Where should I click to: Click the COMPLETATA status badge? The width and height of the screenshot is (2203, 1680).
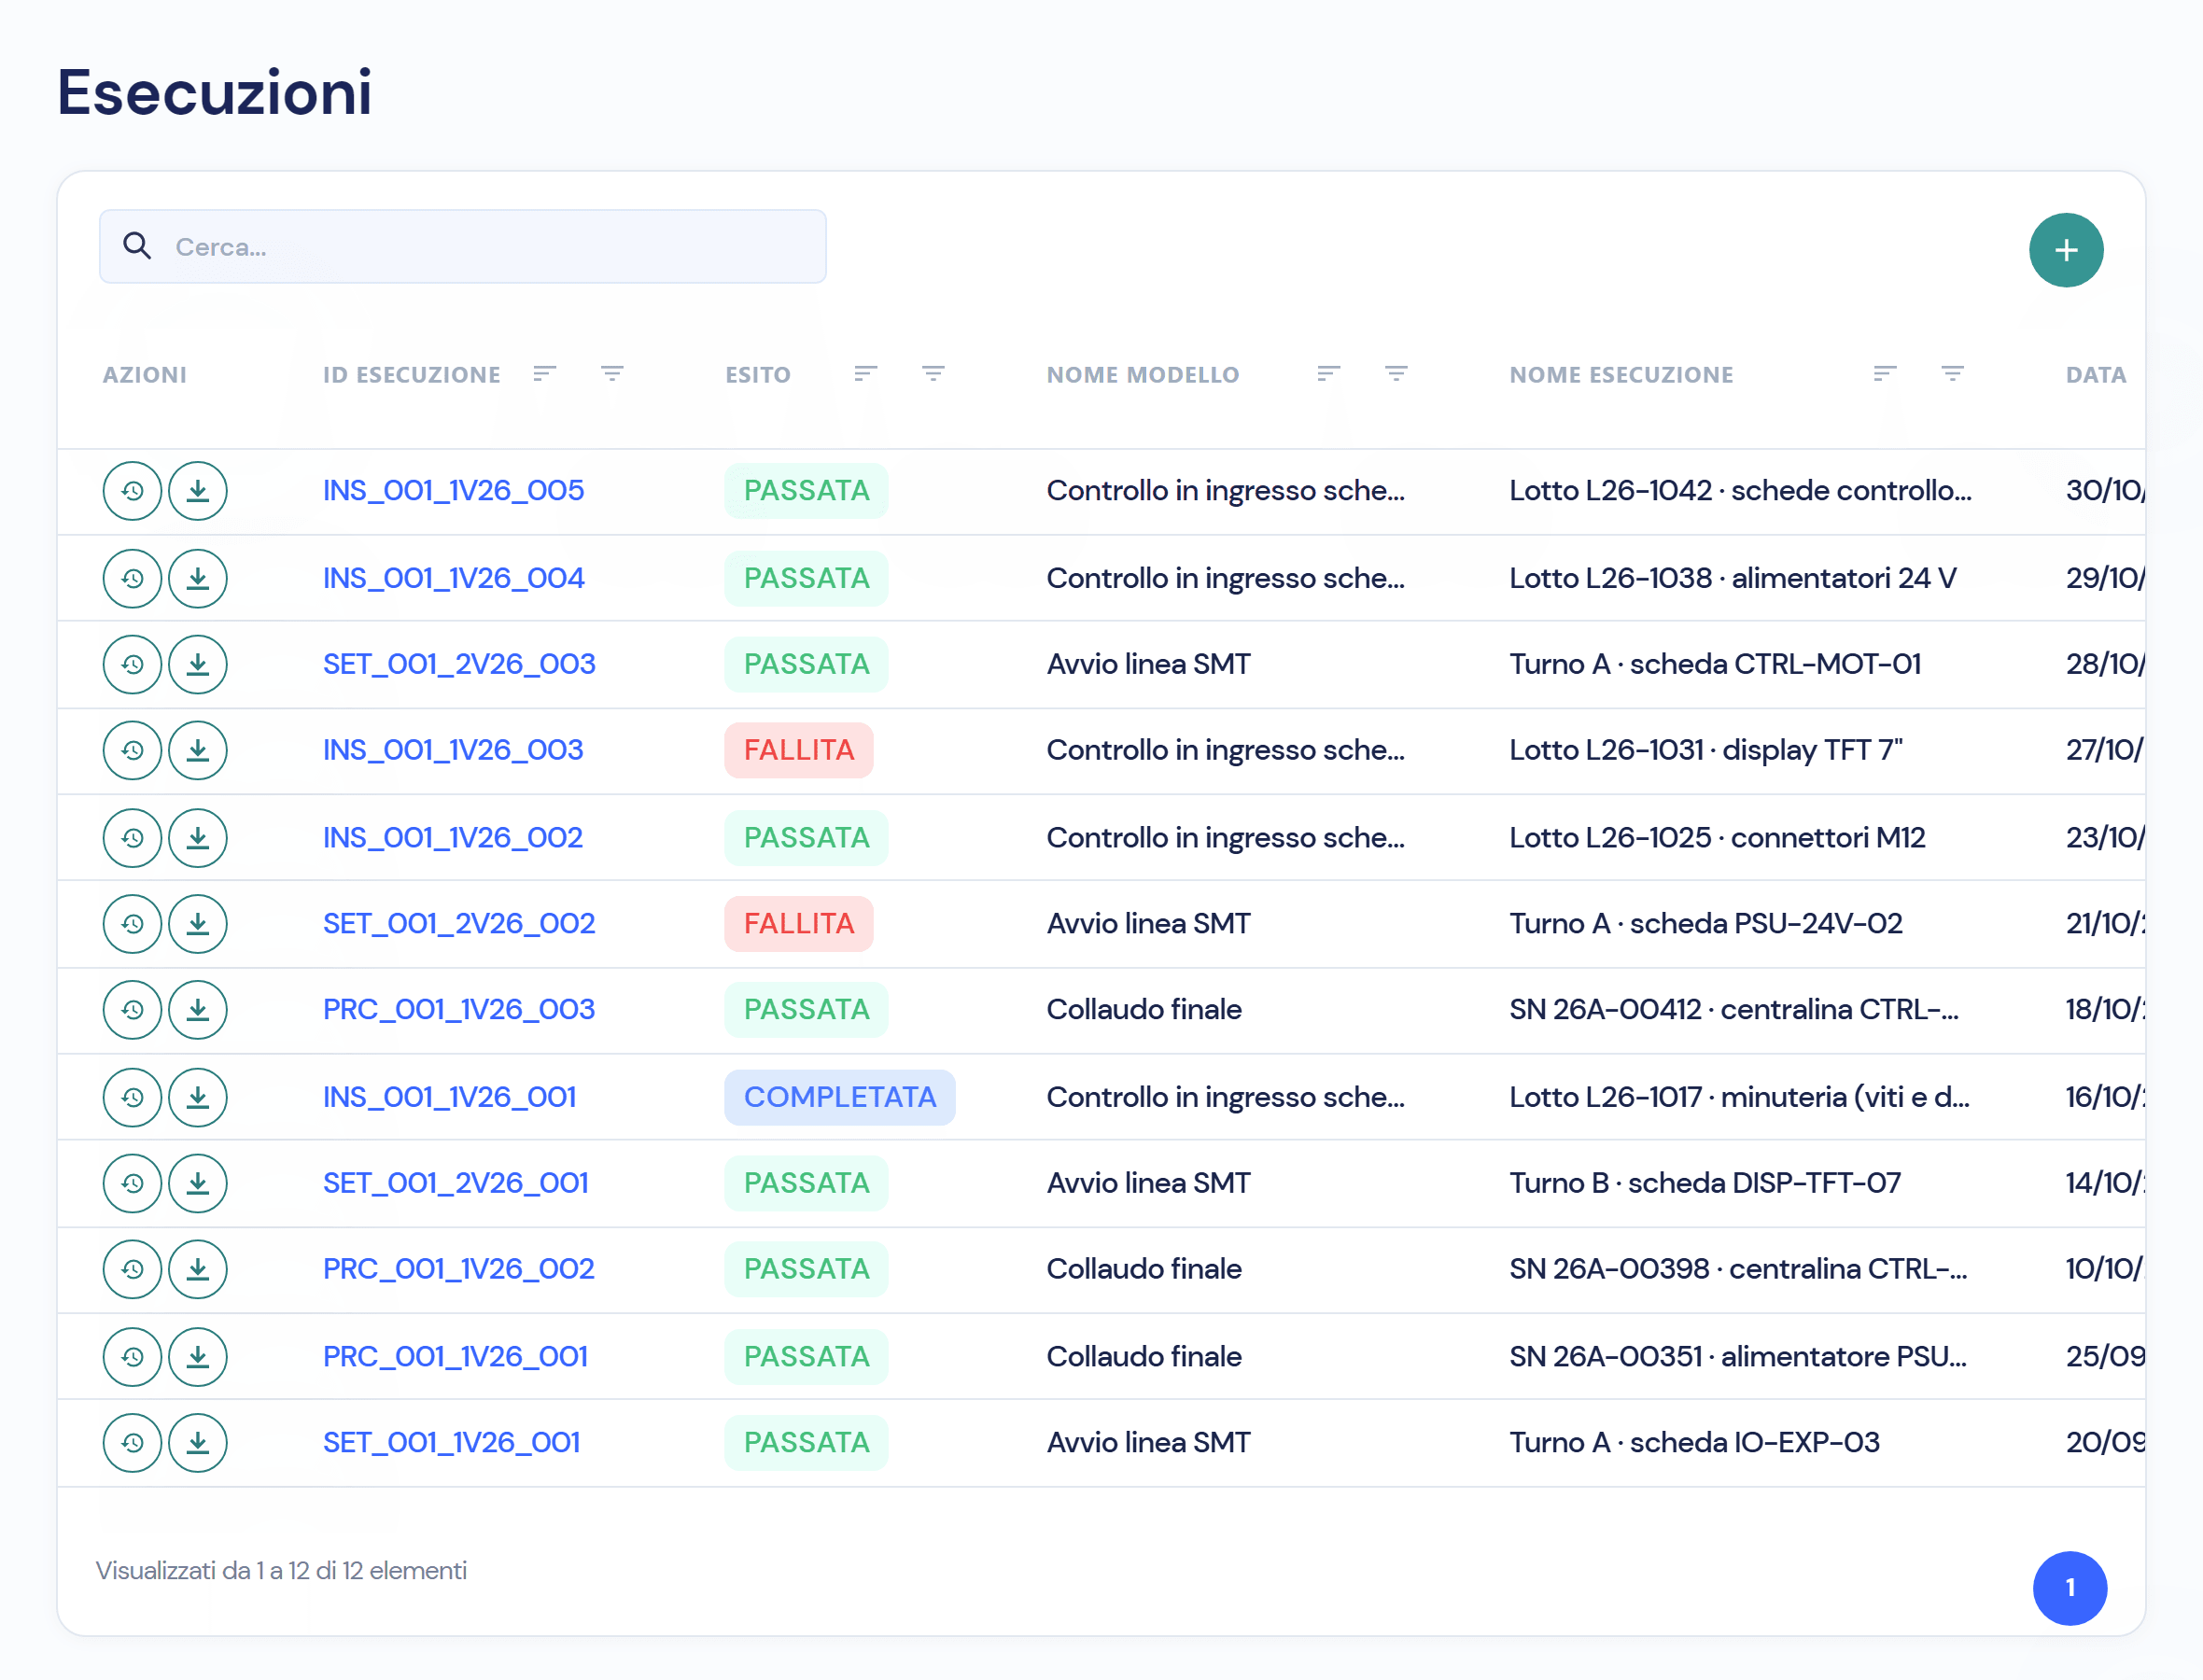click(x=839, y=1098)
